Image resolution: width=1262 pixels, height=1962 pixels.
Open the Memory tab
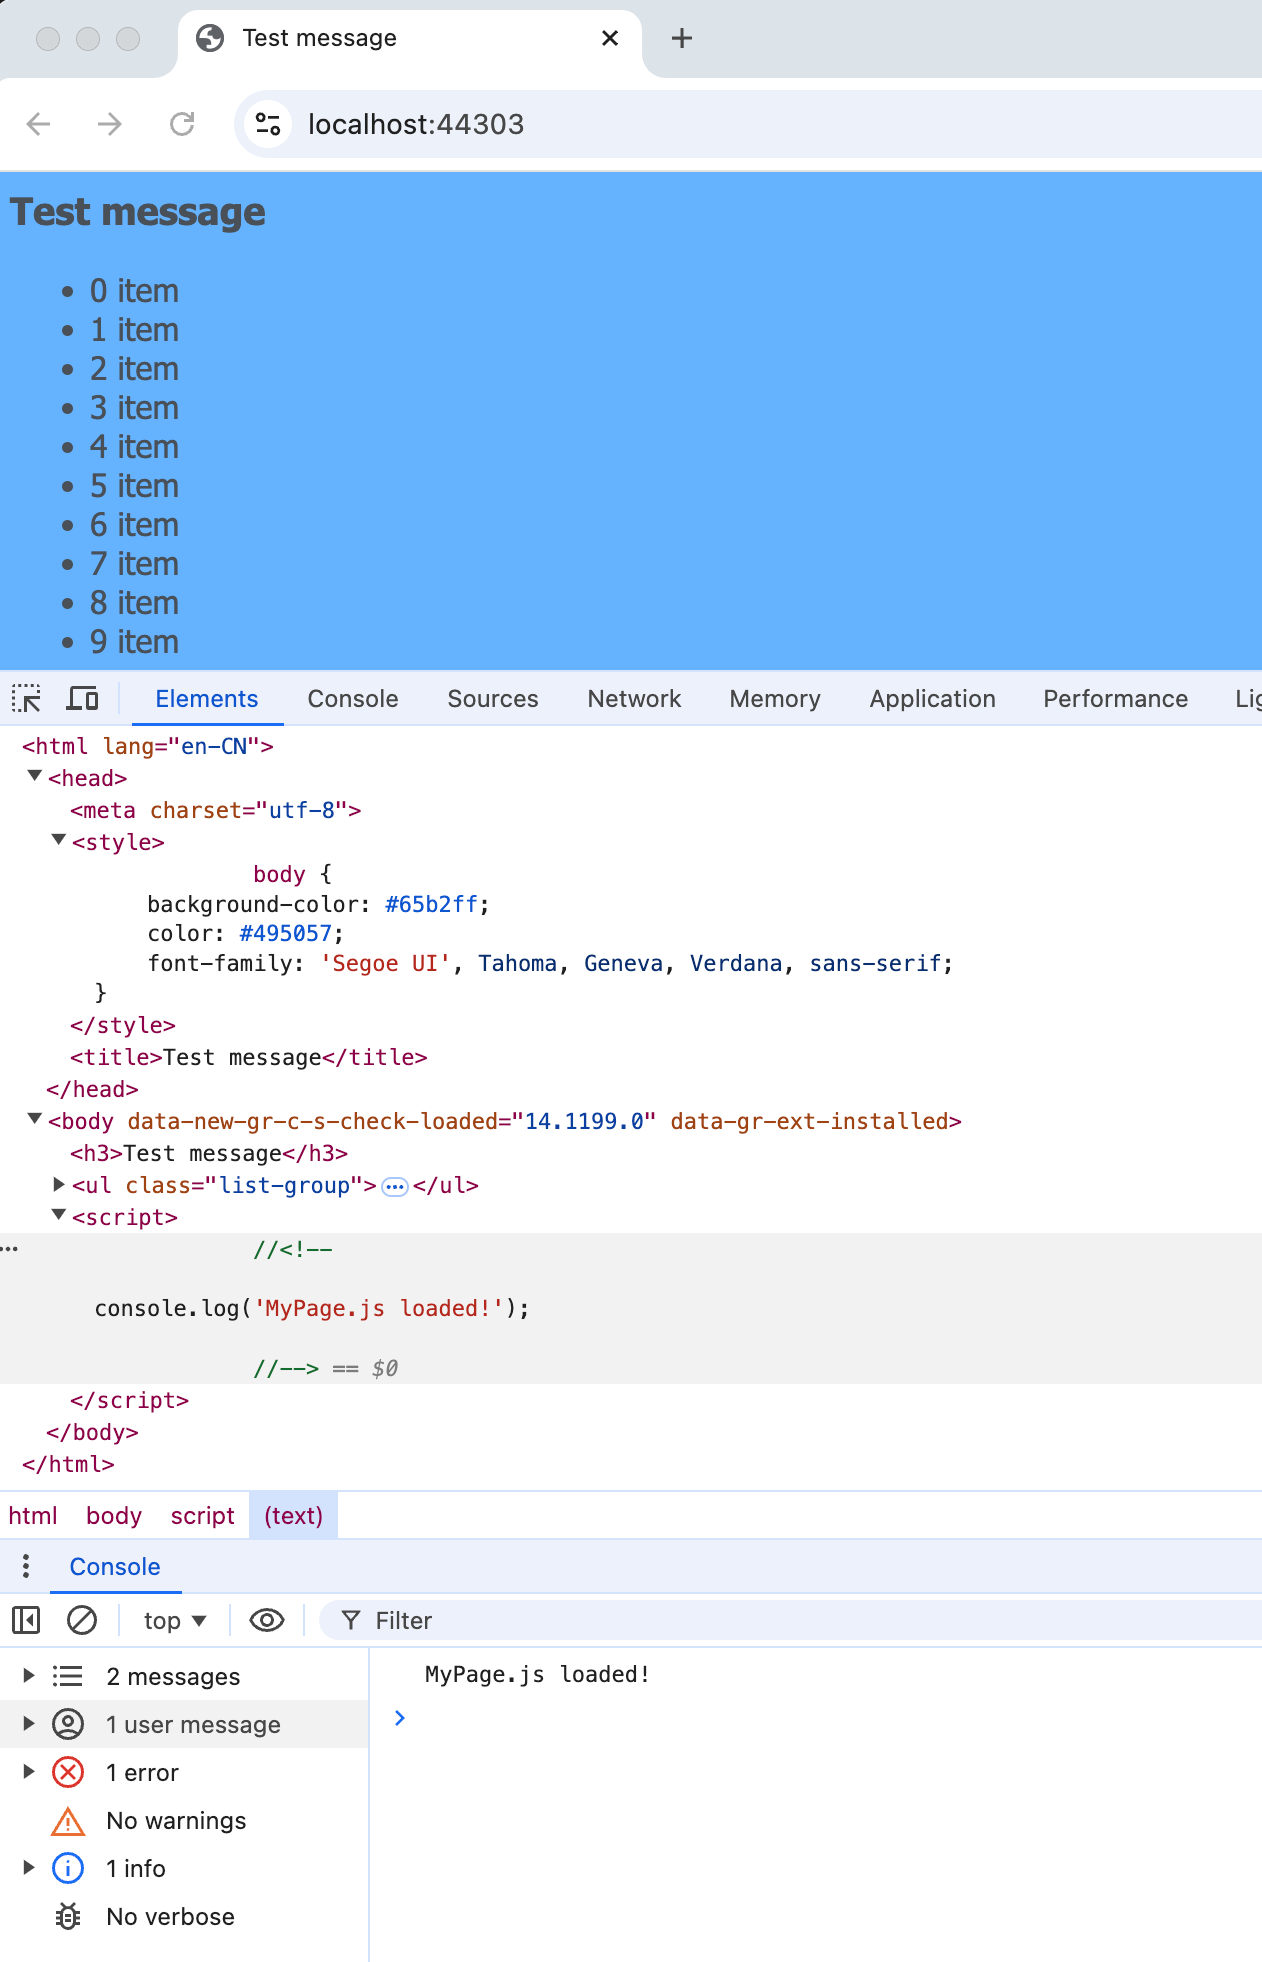[x=775, y=698]
